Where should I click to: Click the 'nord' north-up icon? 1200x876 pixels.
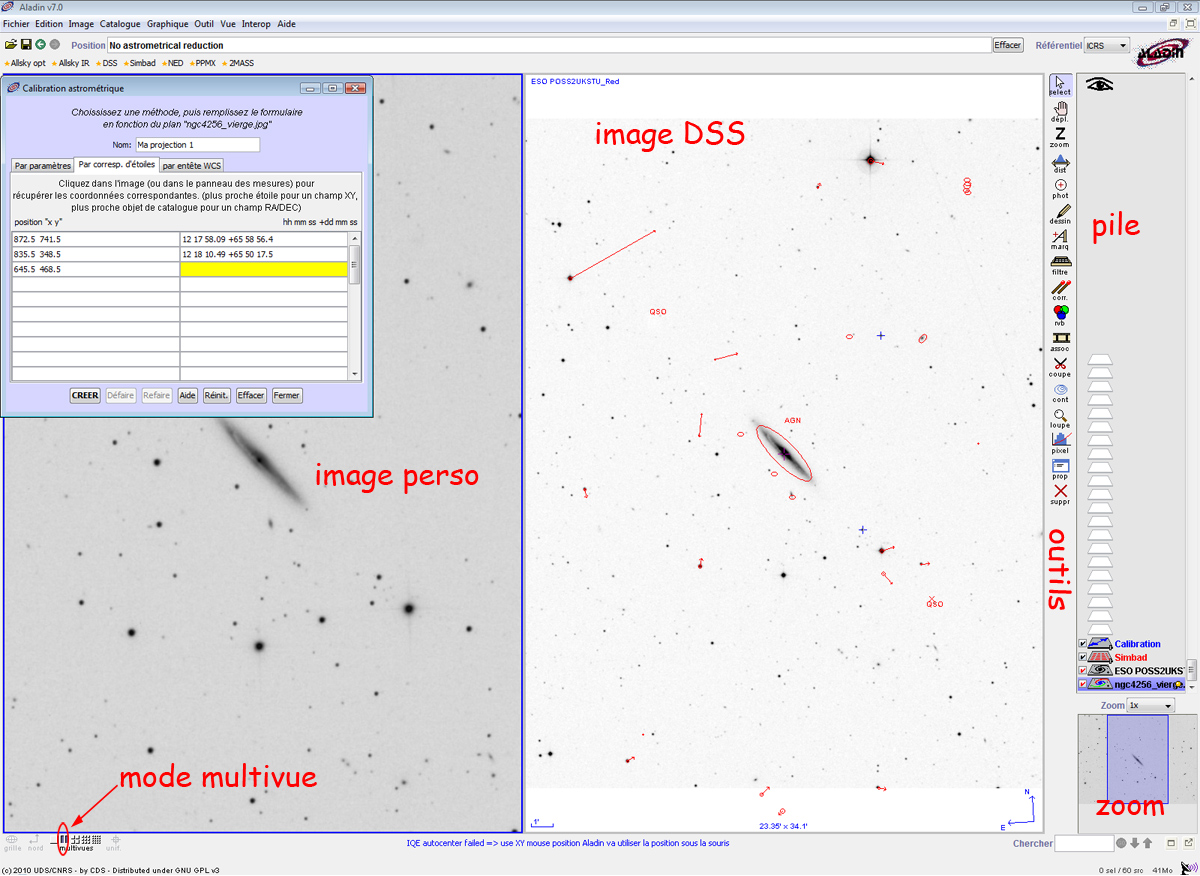pyautogui.click(x=35, y=842)
